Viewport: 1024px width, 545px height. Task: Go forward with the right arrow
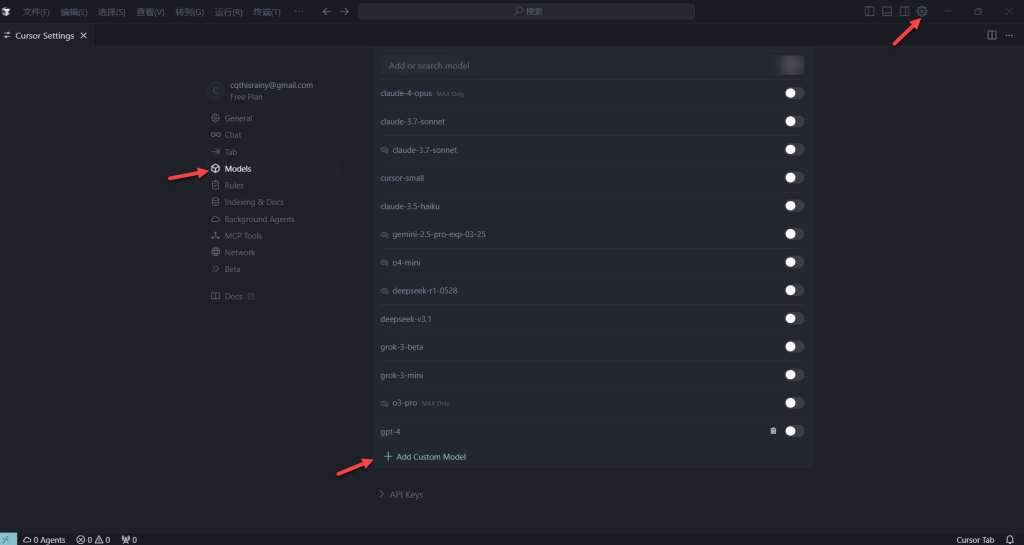click(344, 11)
